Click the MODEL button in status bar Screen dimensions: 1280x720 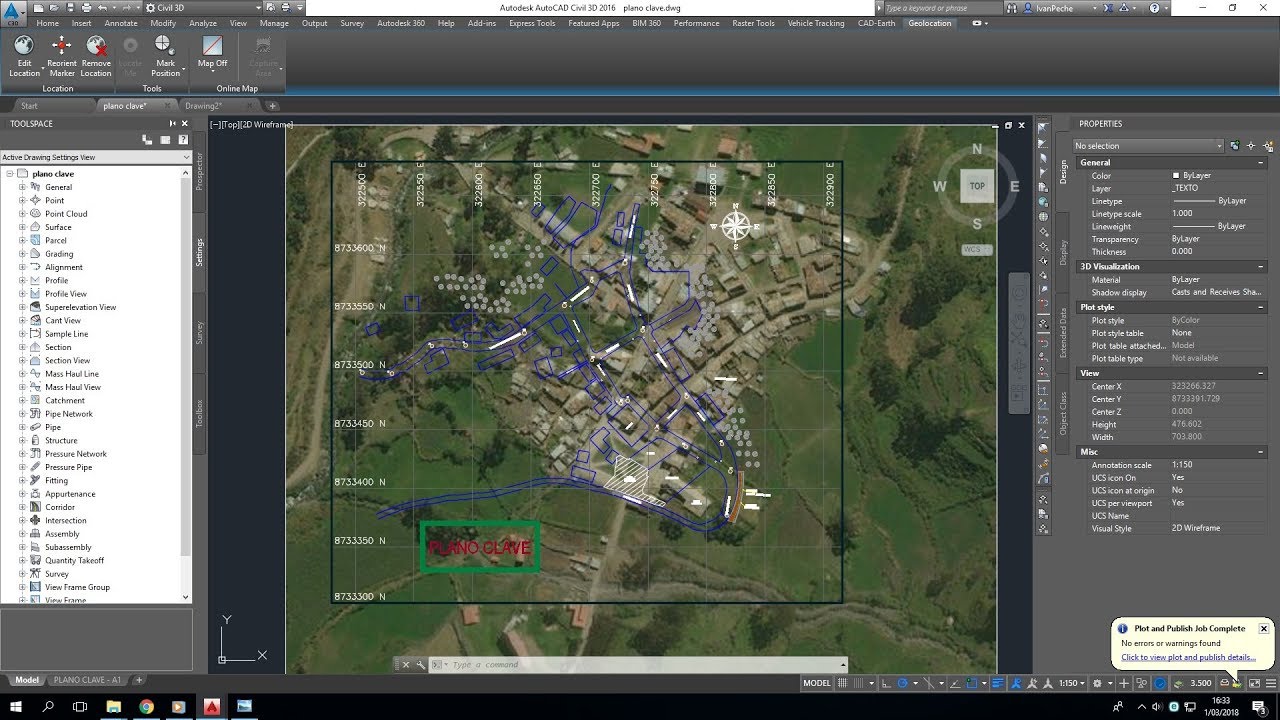click(x=817, y=683)
